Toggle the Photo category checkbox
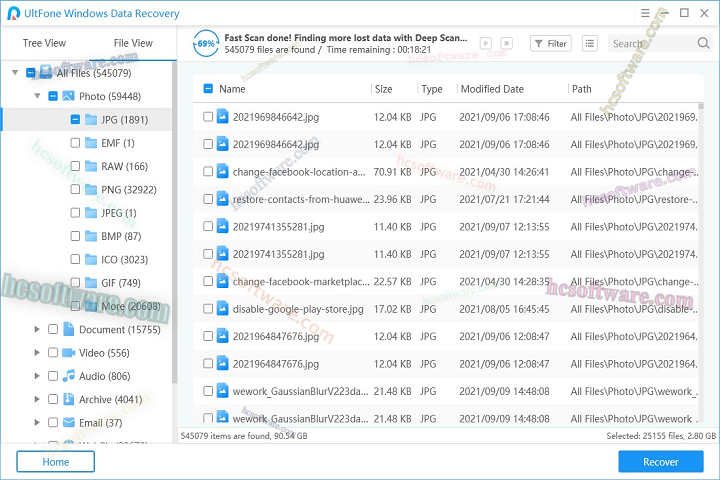The width and height of the screenshot is (720, 480). point(53,96)
